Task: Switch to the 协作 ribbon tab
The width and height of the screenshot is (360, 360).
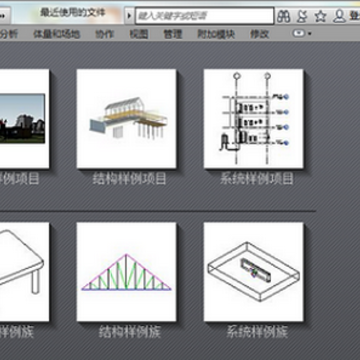Action: pos(105,34)
